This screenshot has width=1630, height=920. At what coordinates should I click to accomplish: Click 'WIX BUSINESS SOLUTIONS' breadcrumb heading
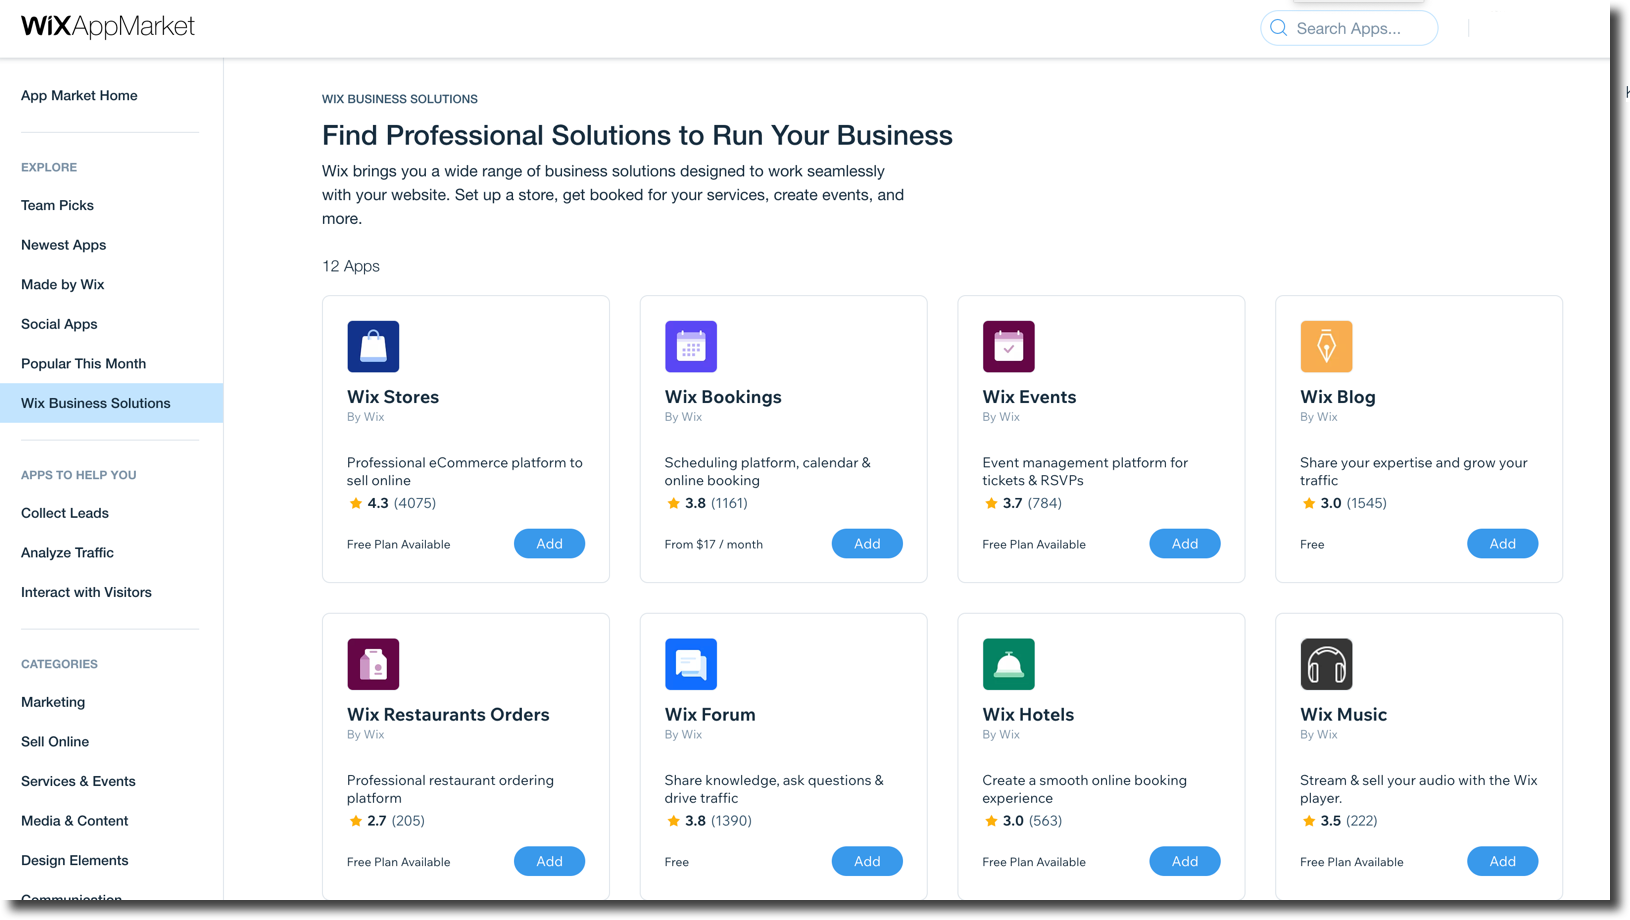[400, 99]
